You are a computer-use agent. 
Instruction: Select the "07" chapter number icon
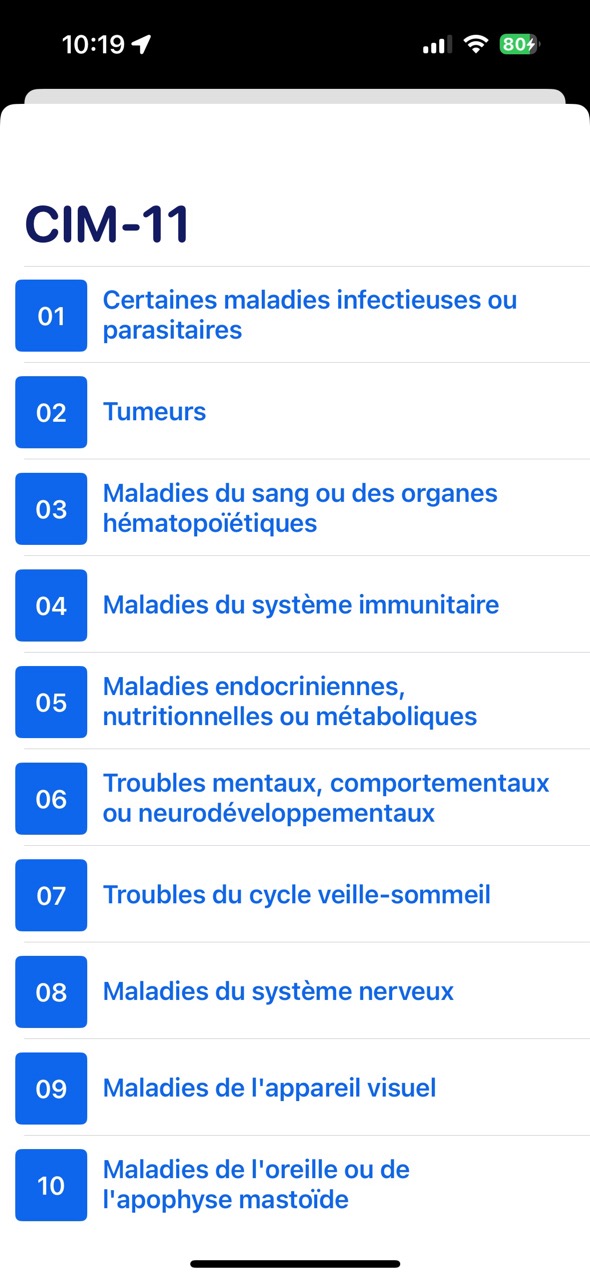point(51,895)
